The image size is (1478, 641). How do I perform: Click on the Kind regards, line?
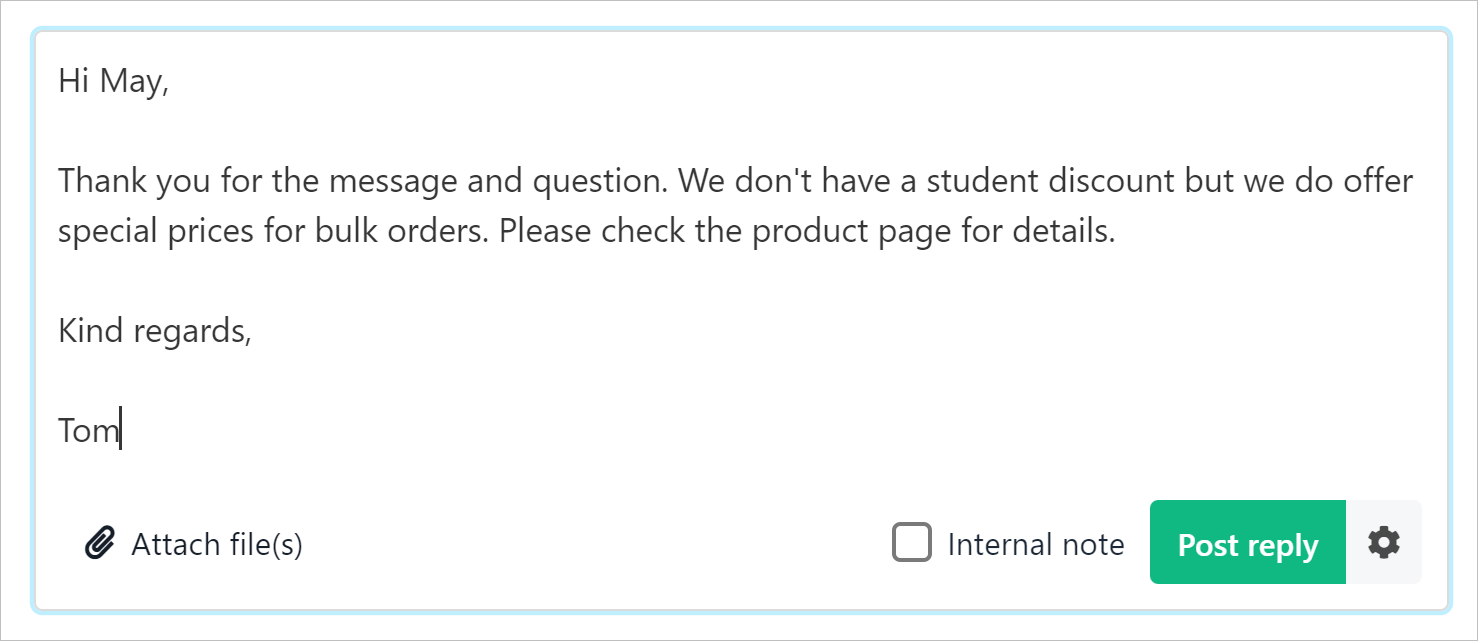155,331
